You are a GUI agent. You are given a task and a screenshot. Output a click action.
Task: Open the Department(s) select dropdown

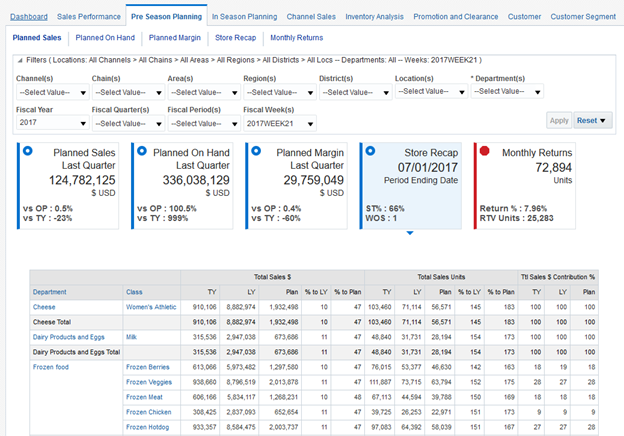[x=508, y=92]
